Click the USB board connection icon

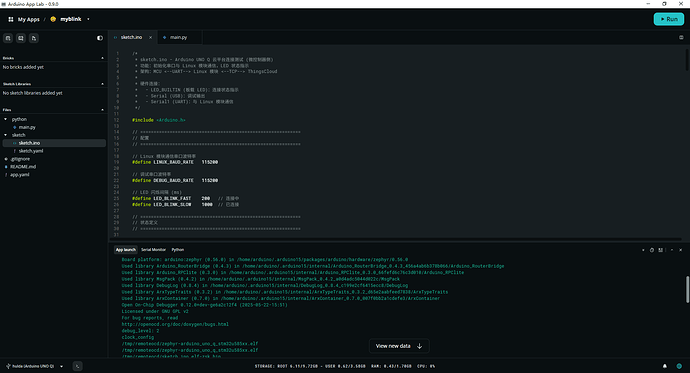tap(8, 366)
